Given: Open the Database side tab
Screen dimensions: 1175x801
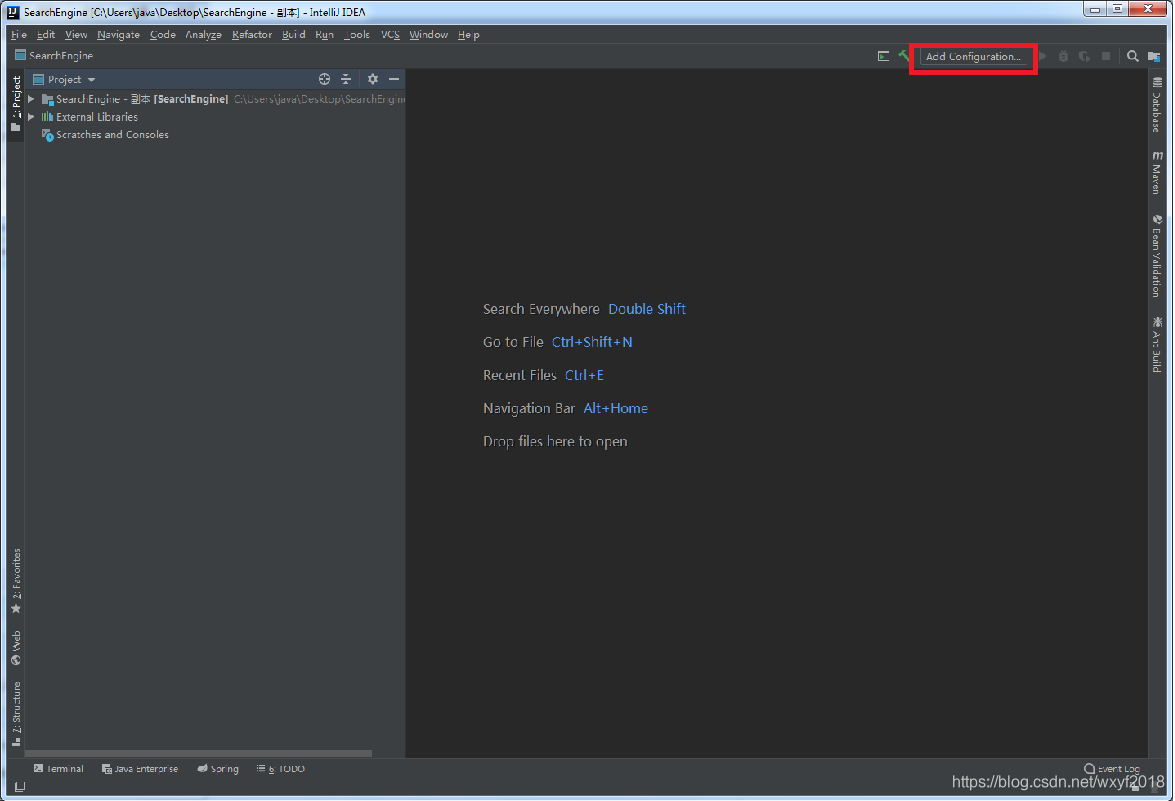Looking at the screenshot, I should click(x=1157, y=104).
